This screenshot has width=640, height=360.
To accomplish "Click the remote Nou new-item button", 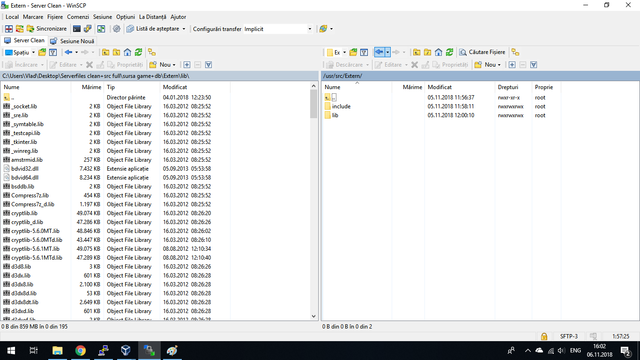I will pos(485,65).
